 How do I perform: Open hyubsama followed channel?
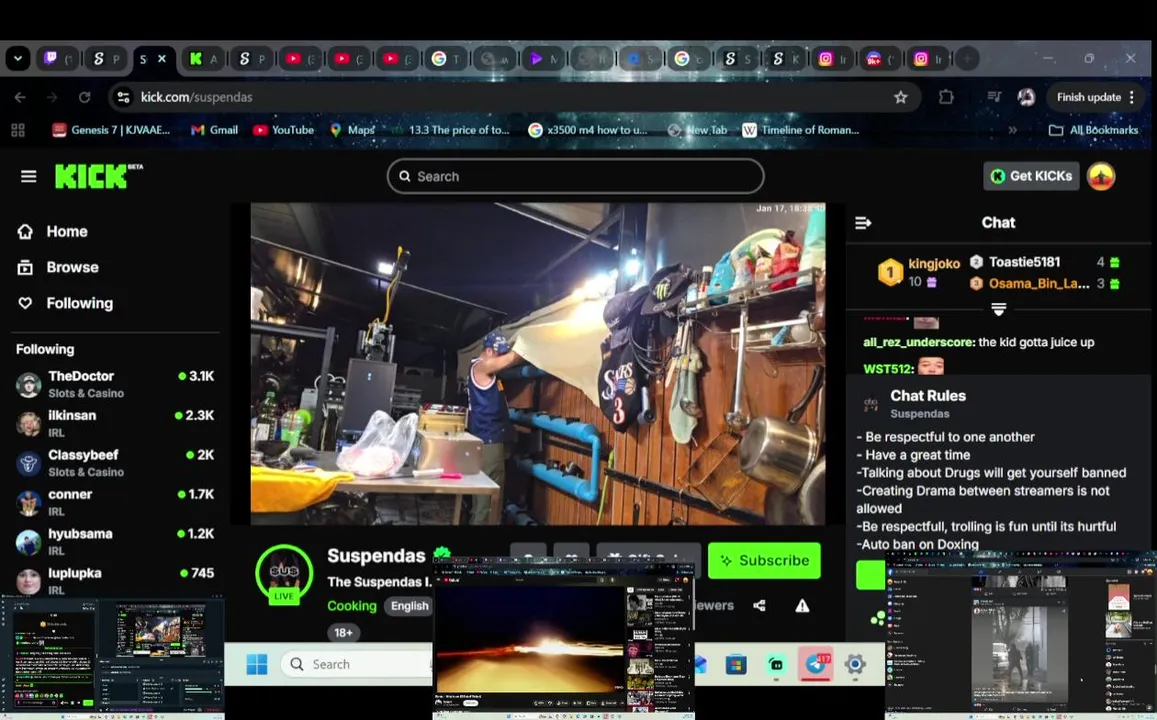[114, 541]
